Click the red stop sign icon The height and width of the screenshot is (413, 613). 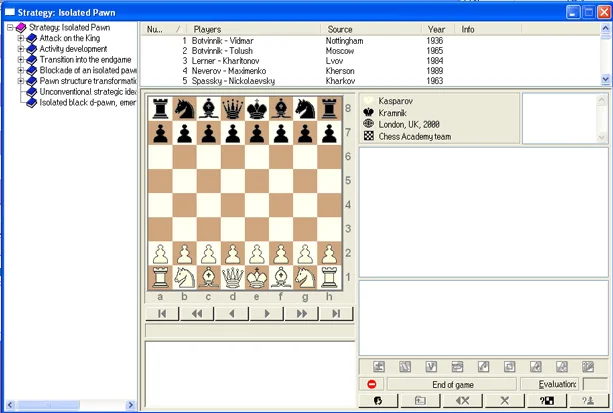point(371,384)
